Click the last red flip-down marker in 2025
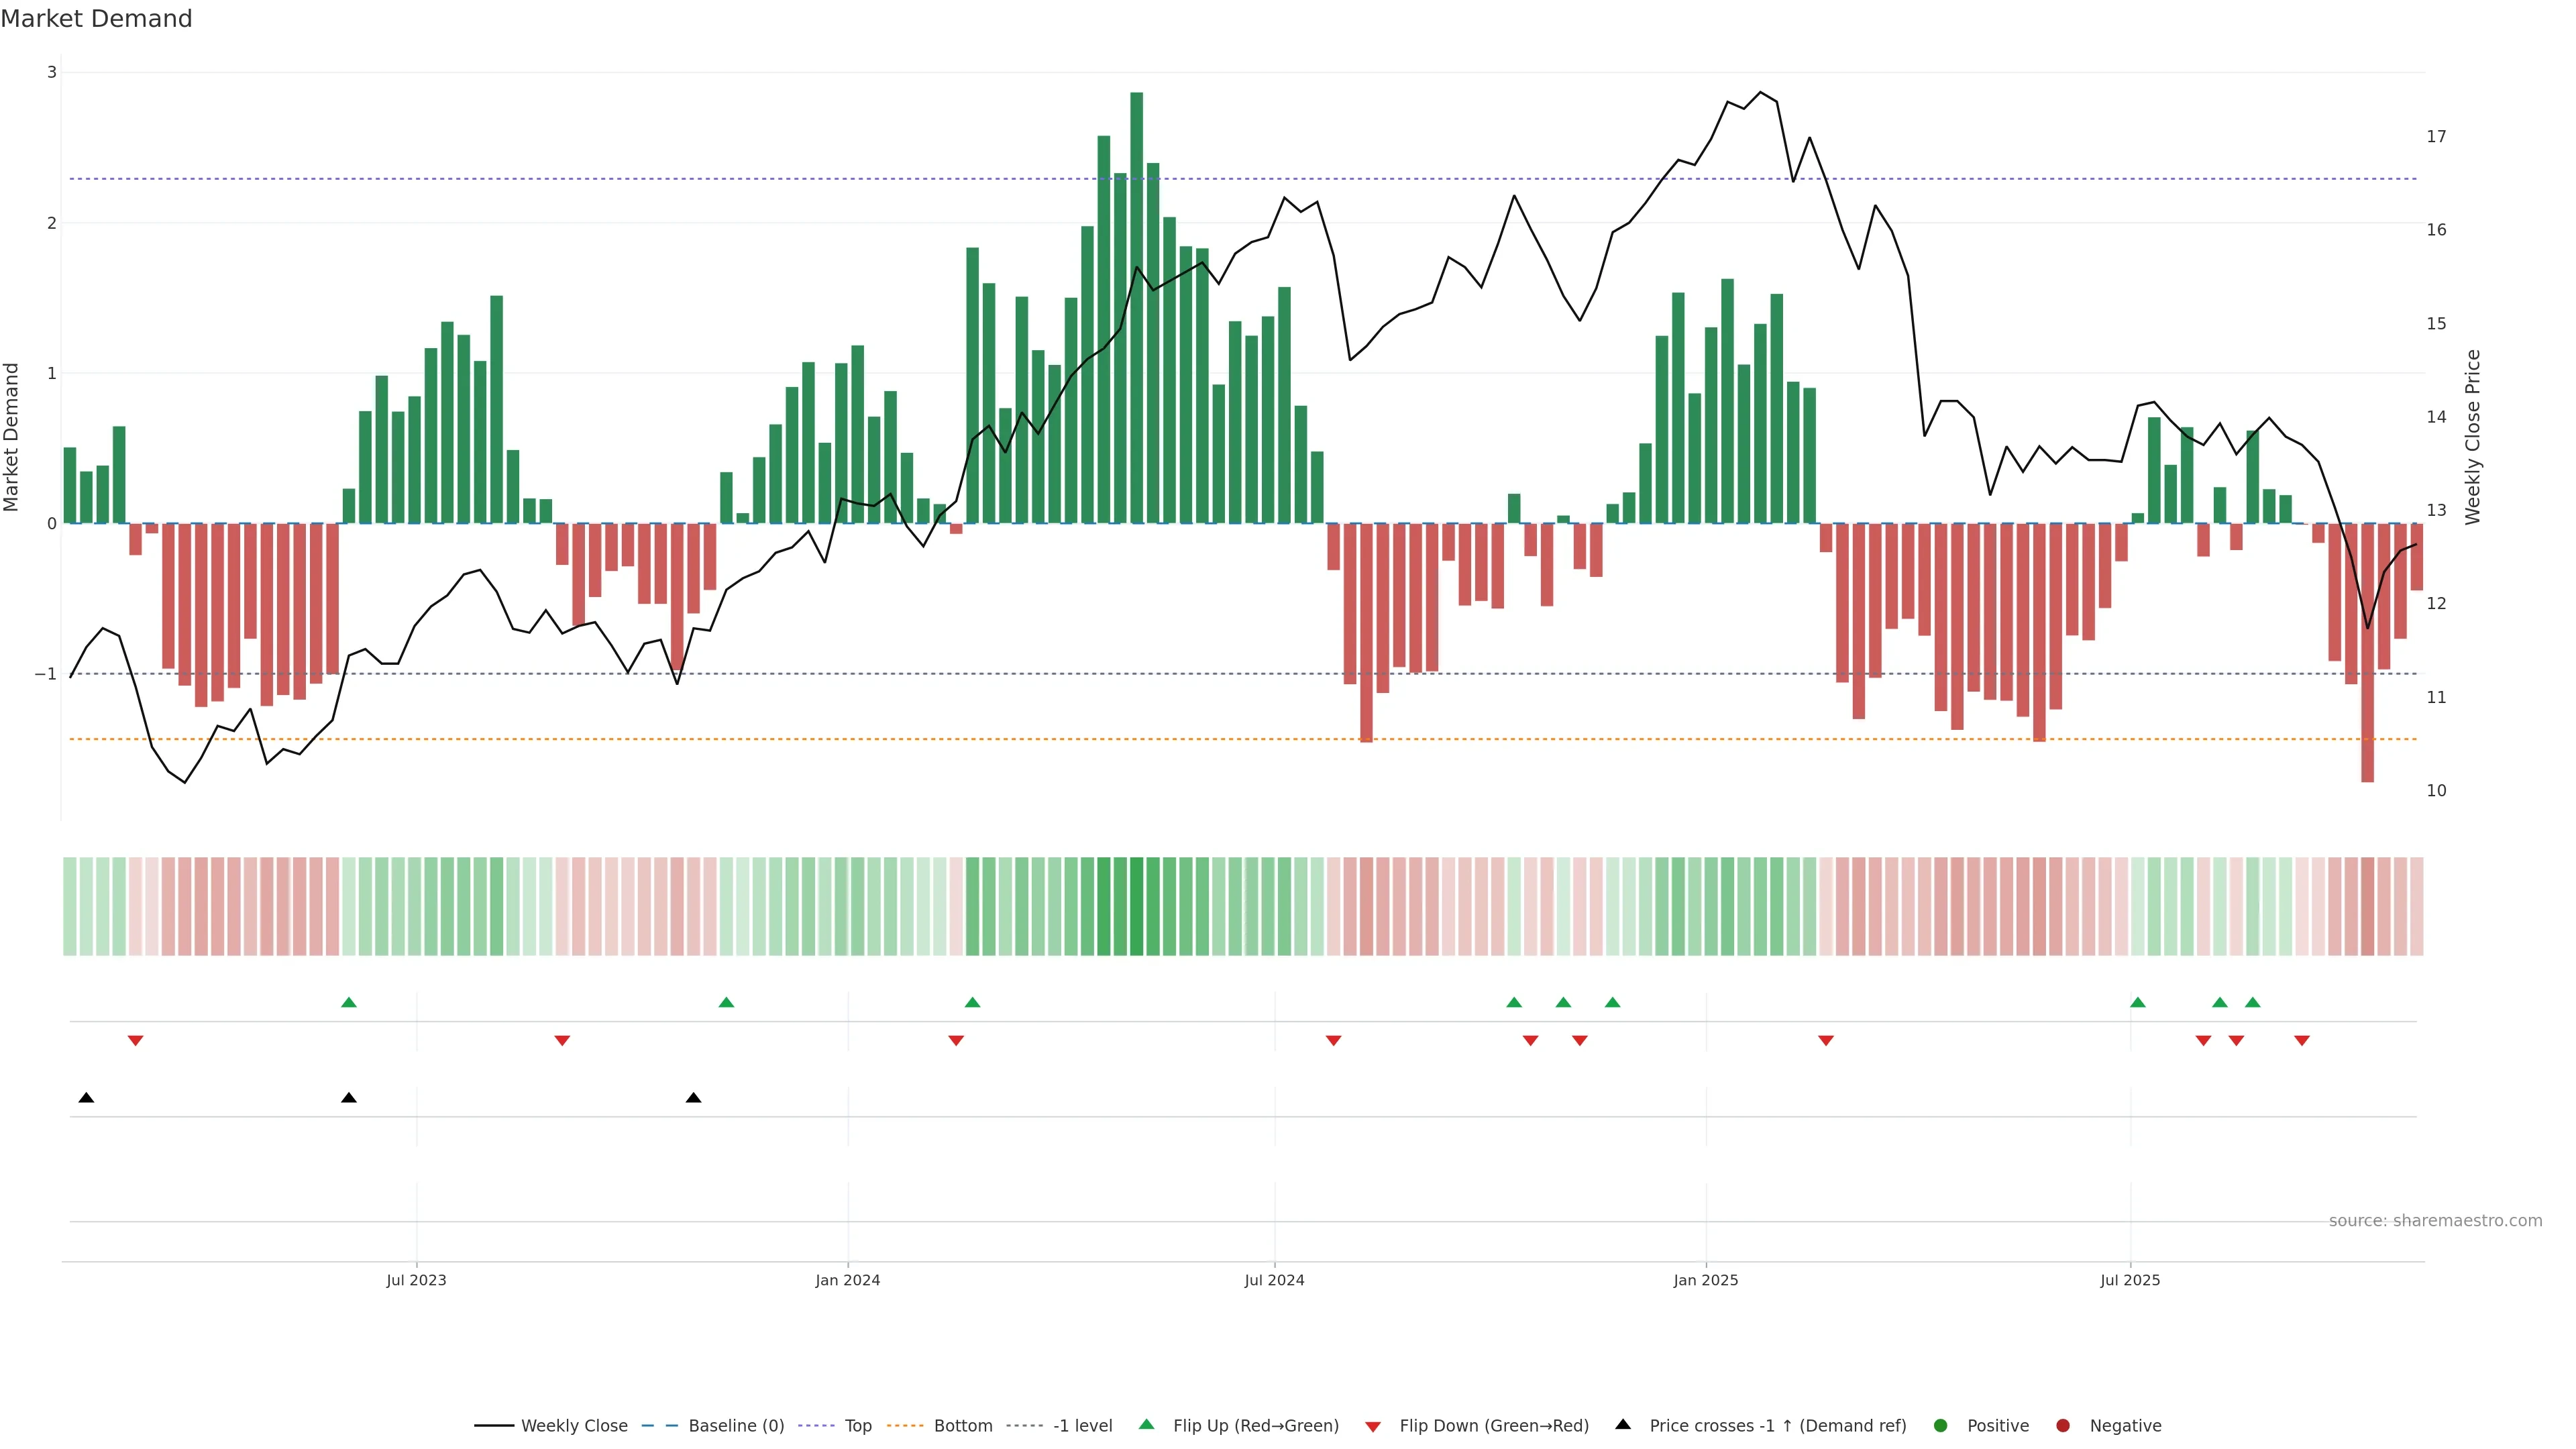Image resolution: width=2576 pixels, height=1449 pixels. tap(2302, 1041)
